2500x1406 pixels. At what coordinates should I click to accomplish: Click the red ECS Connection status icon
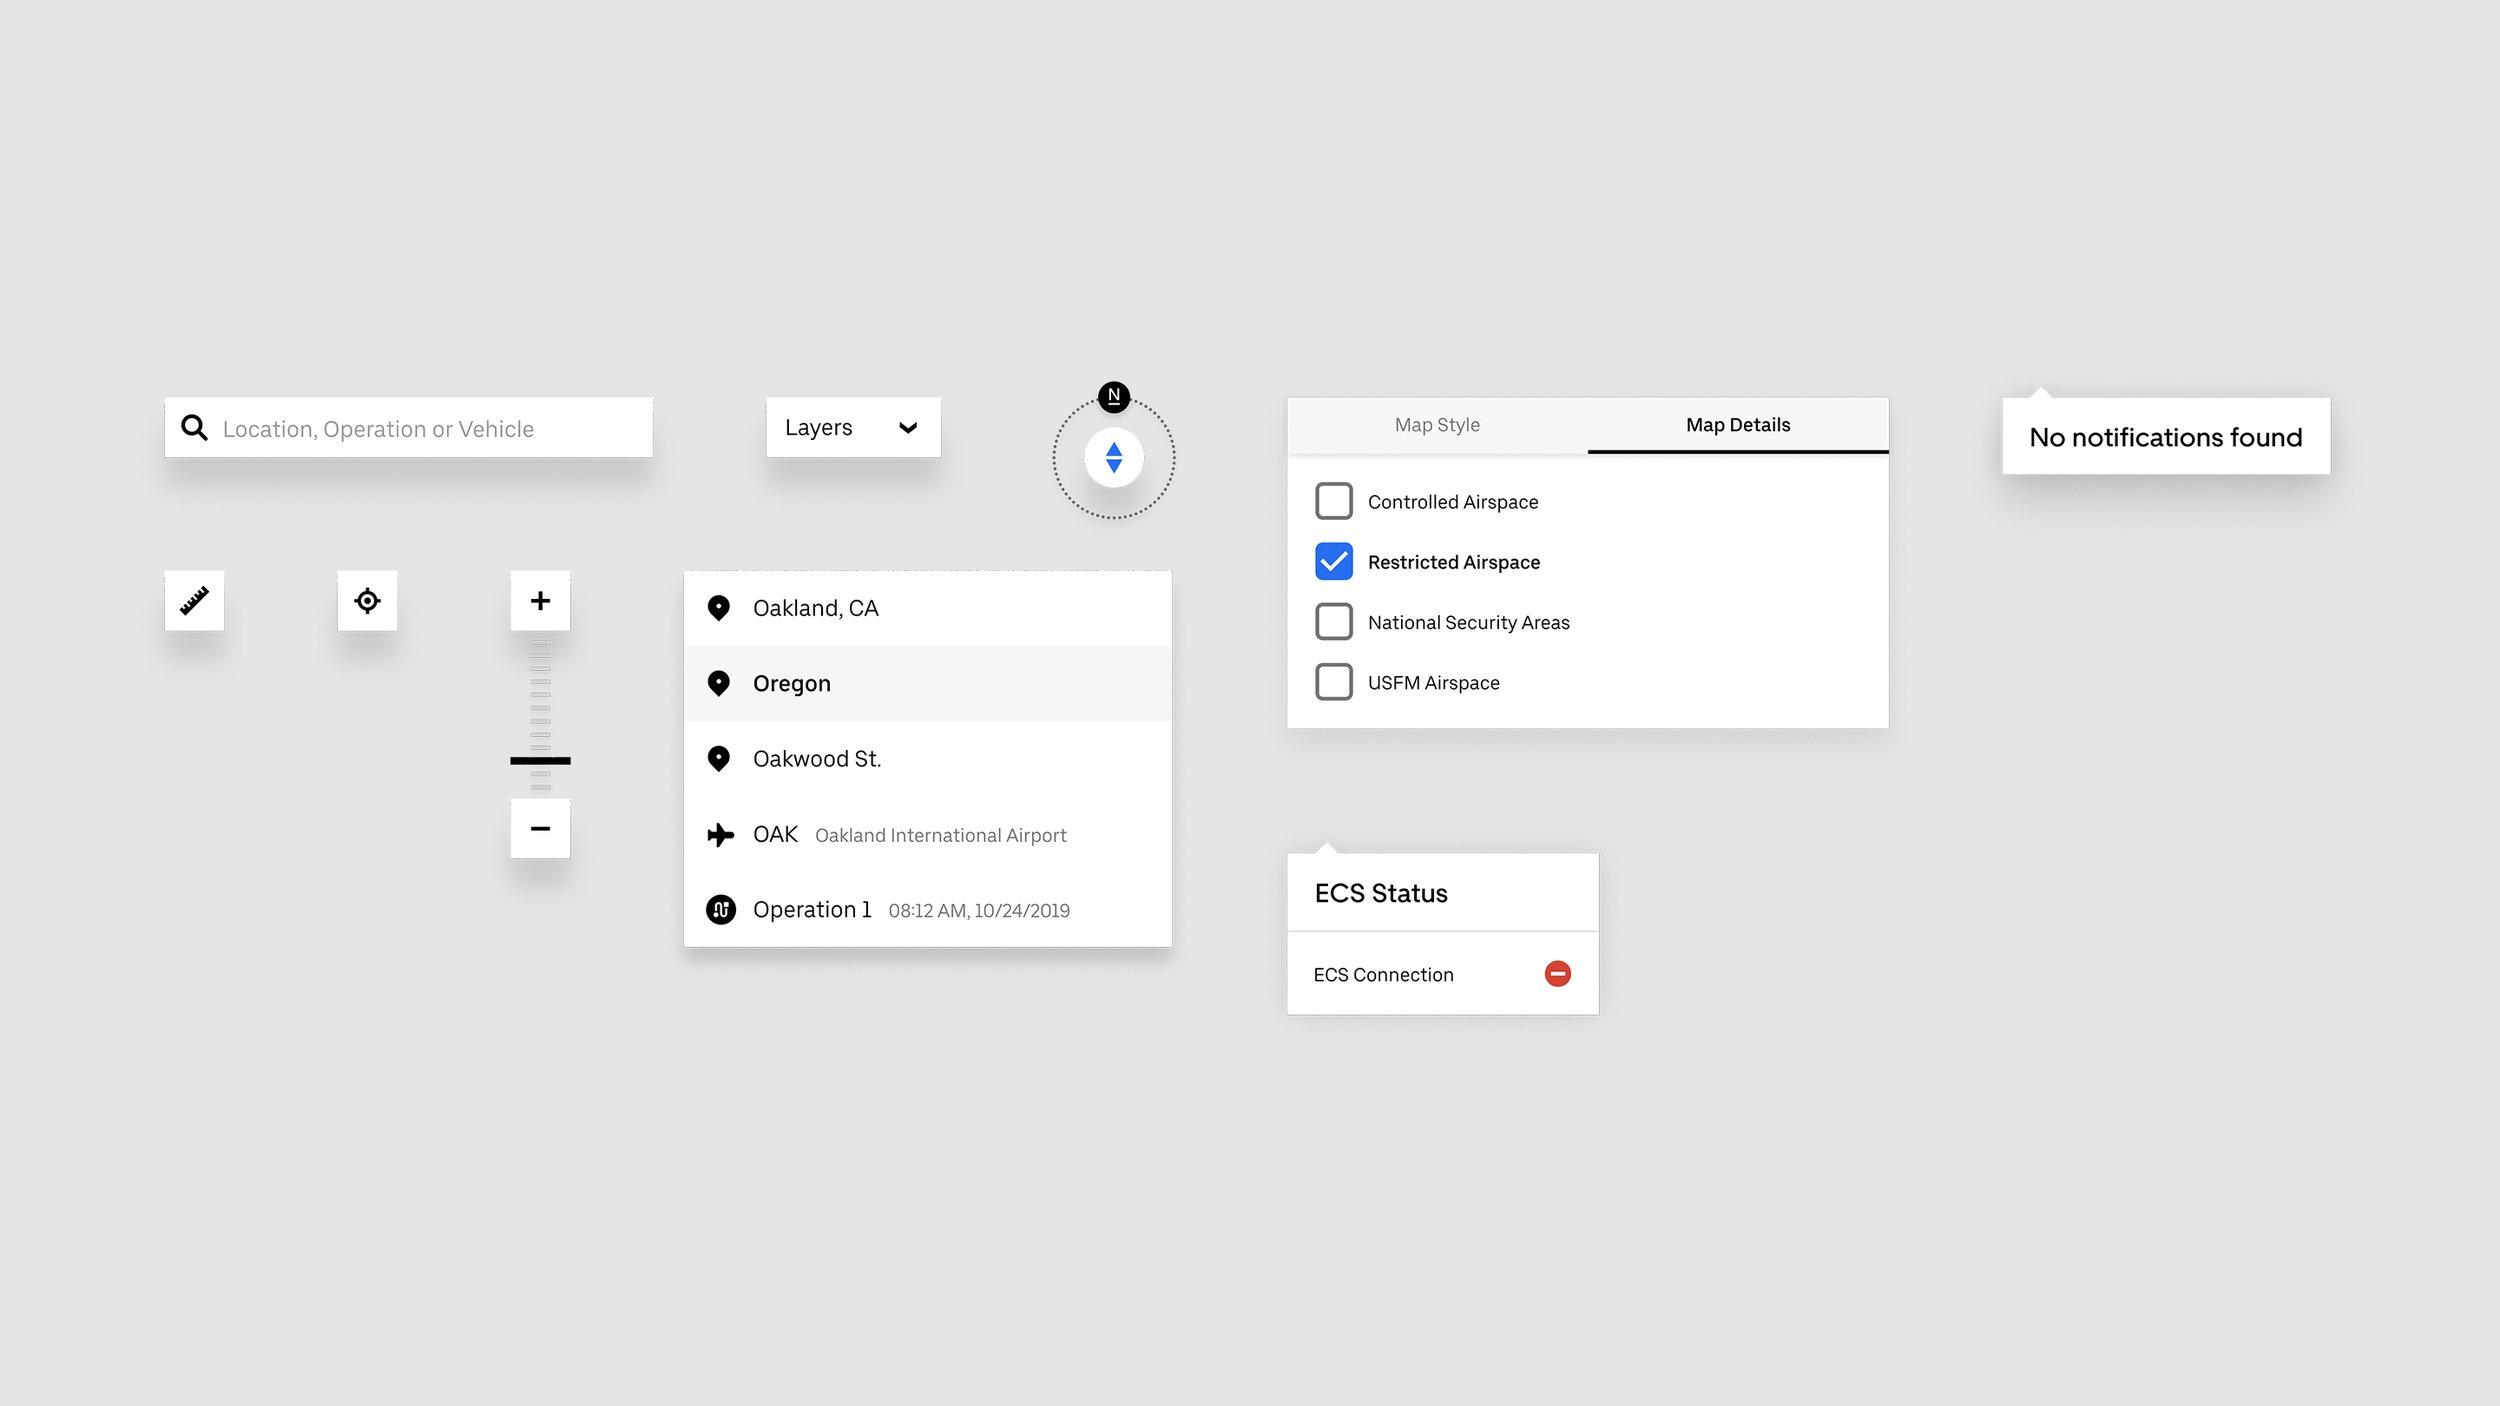tap(1557, 973)
